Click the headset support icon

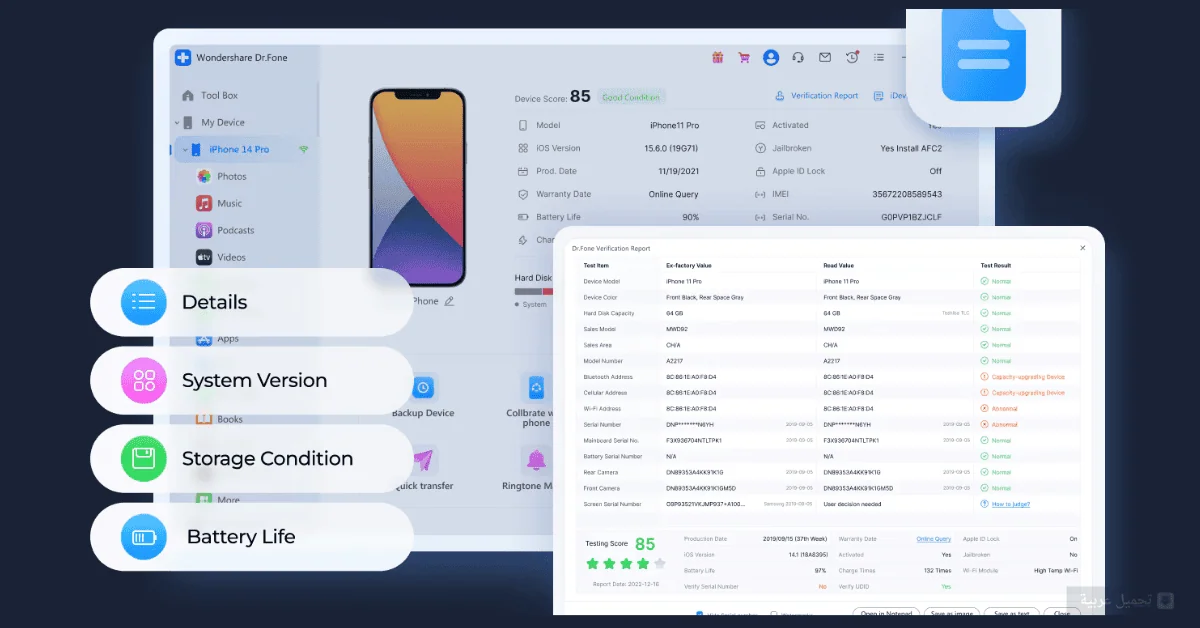point(798,58)
